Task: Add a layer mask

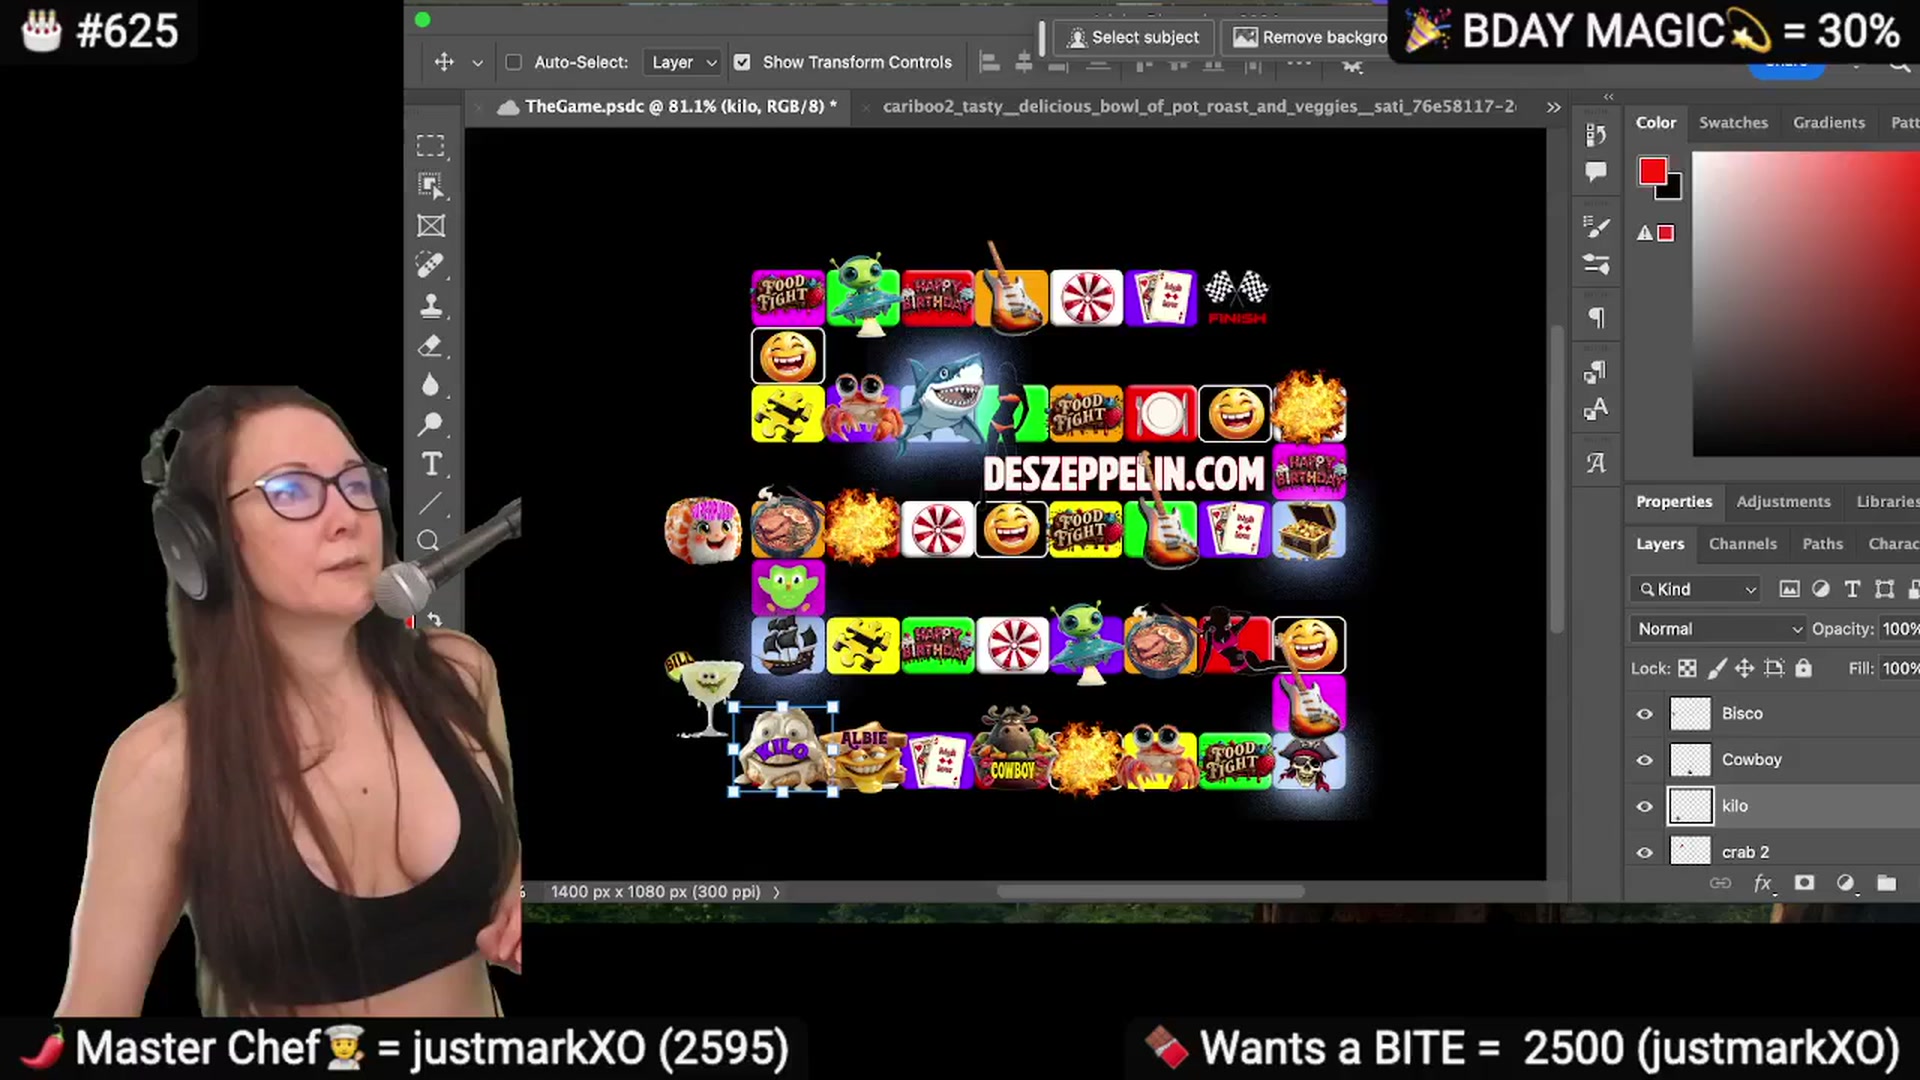Action: click(x=1804, y=883)
